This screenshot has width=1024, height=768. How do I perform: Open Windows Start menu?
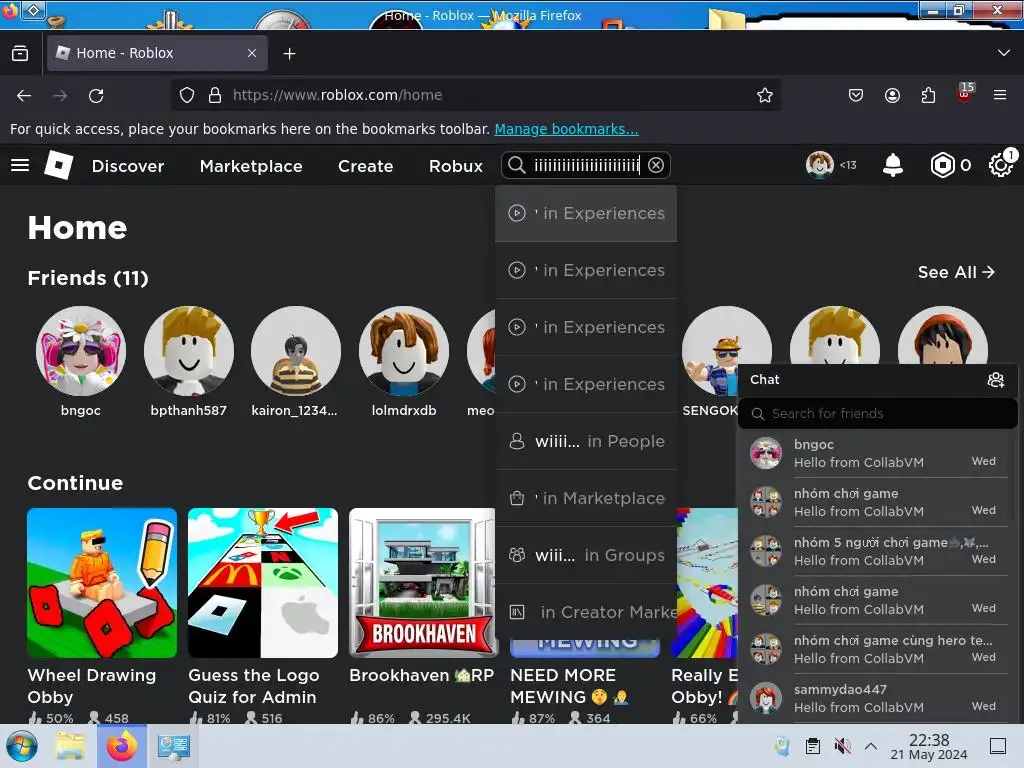coord(22,746)
